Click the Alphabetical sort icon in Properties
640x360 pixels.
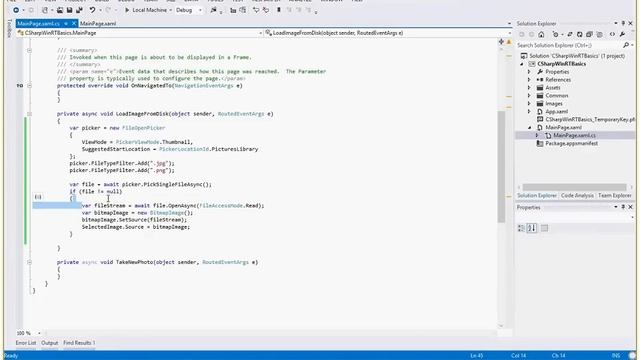[531, 228]
